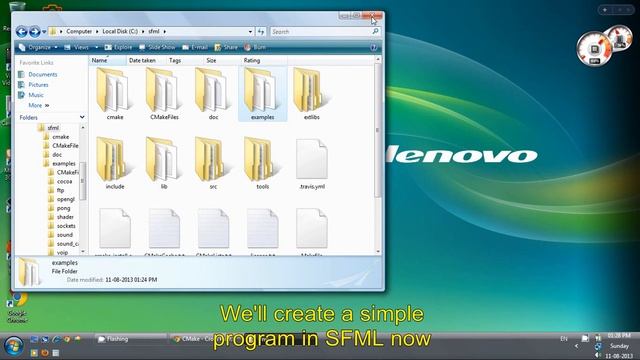Sort by the Name column header
Screen dimensions: 640x360
[x=107, y=60]
